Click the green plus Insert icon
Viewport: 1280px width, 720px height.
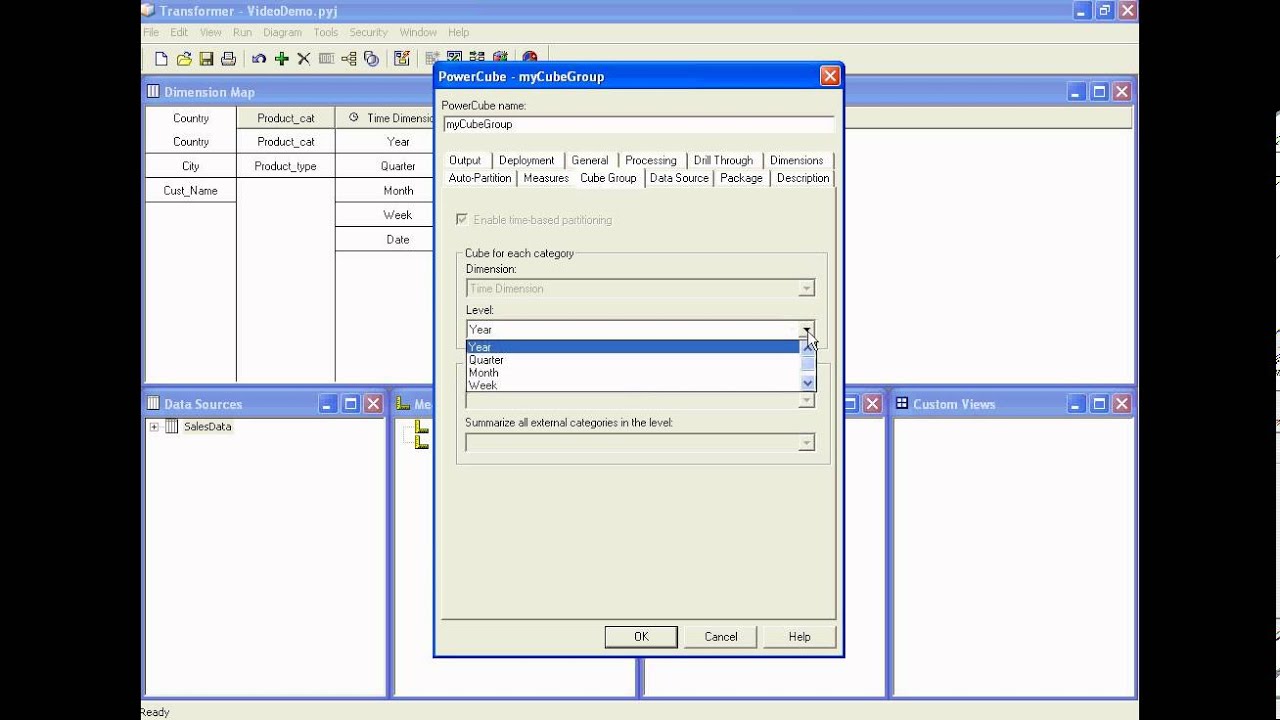[282, 59]
